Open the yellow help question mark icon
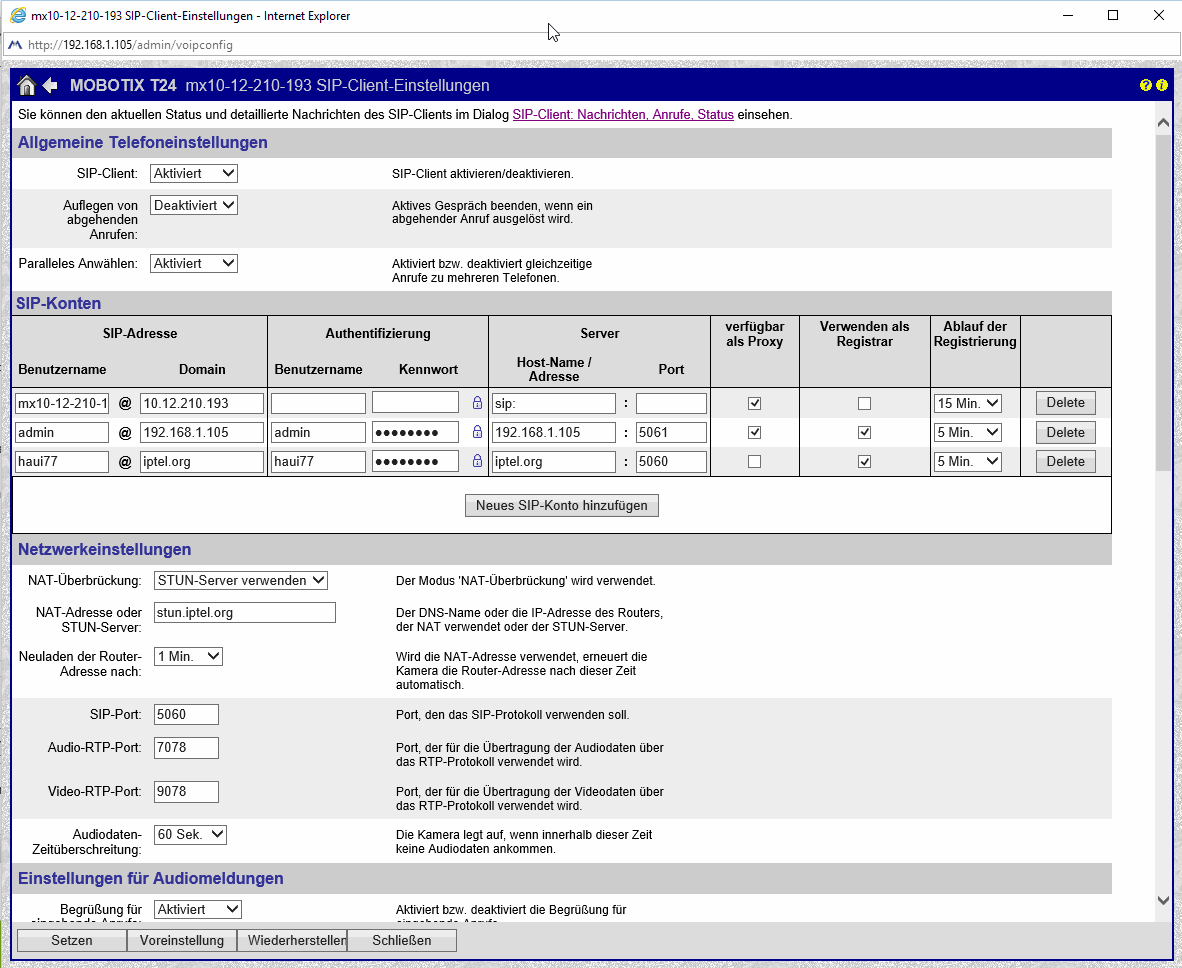This screenshot has width=1182, height=968. (1146, 86)
